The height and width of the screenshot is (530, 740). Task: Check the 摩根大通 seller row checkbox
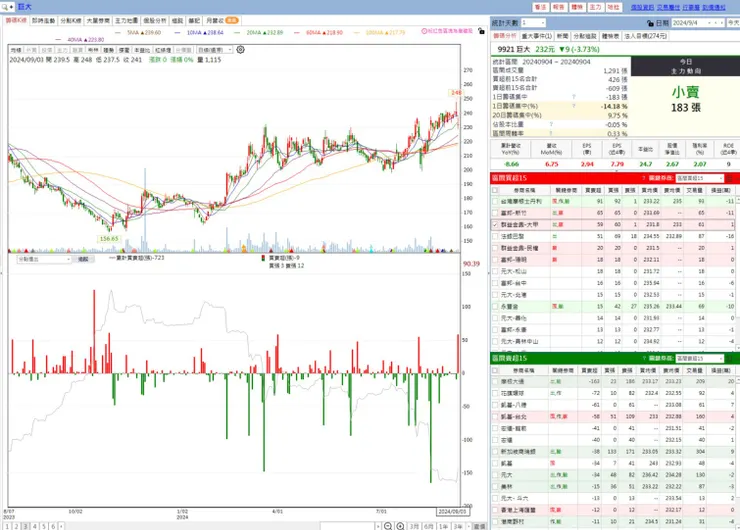point(495,381)
